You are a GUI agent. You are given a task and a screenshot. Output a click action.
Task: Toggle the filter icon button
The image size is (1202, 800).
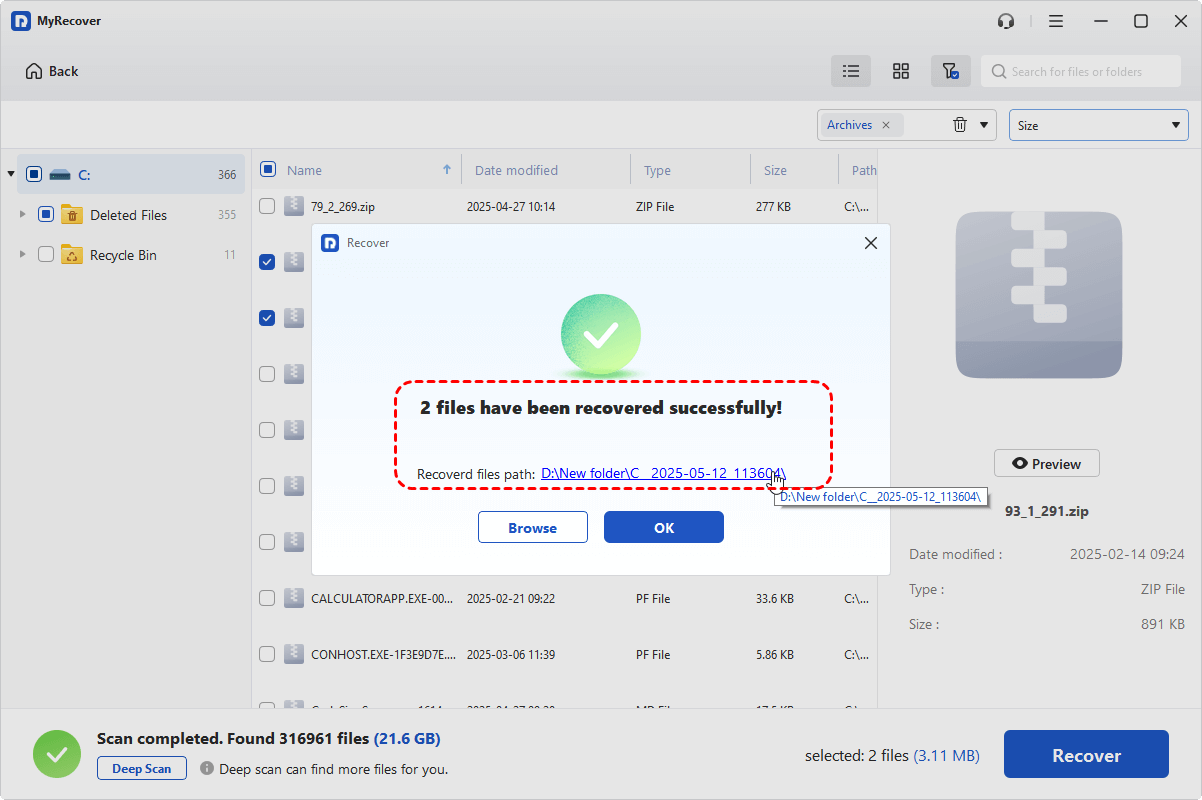pyautogui.click(x=951, y=71)
